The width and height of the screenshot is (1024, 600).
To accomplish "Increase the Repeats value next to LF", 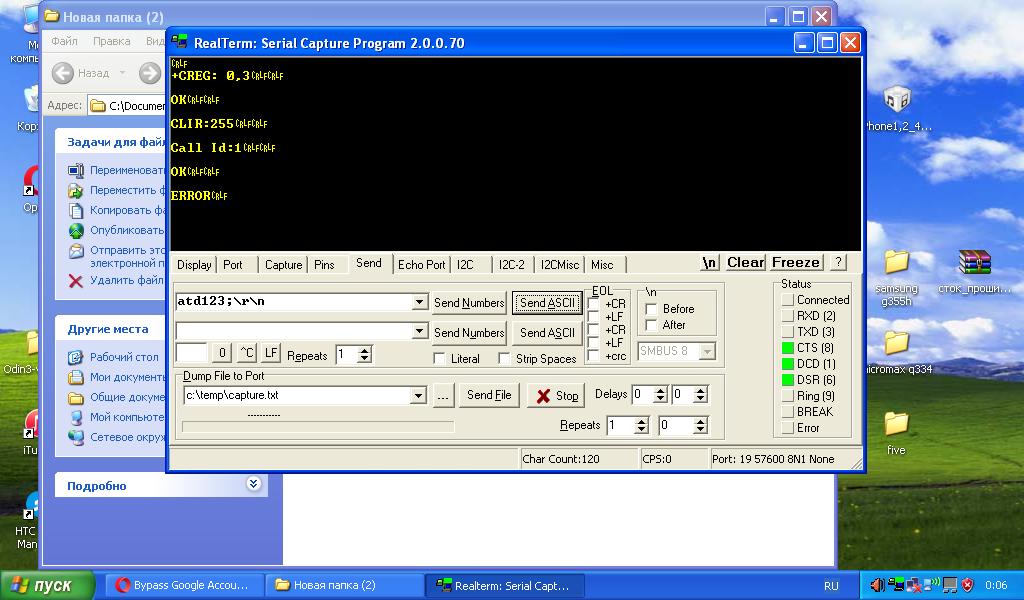I will [365, 350].
